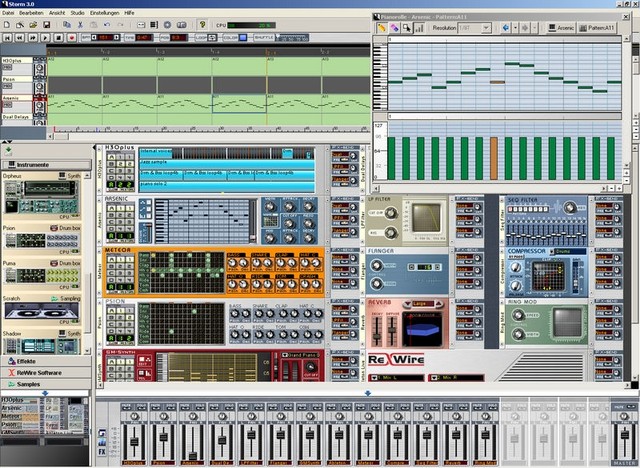Select pattern C in the H3Oplus module
The height and width of the screenshot is (468, 640).
(111, 171)
